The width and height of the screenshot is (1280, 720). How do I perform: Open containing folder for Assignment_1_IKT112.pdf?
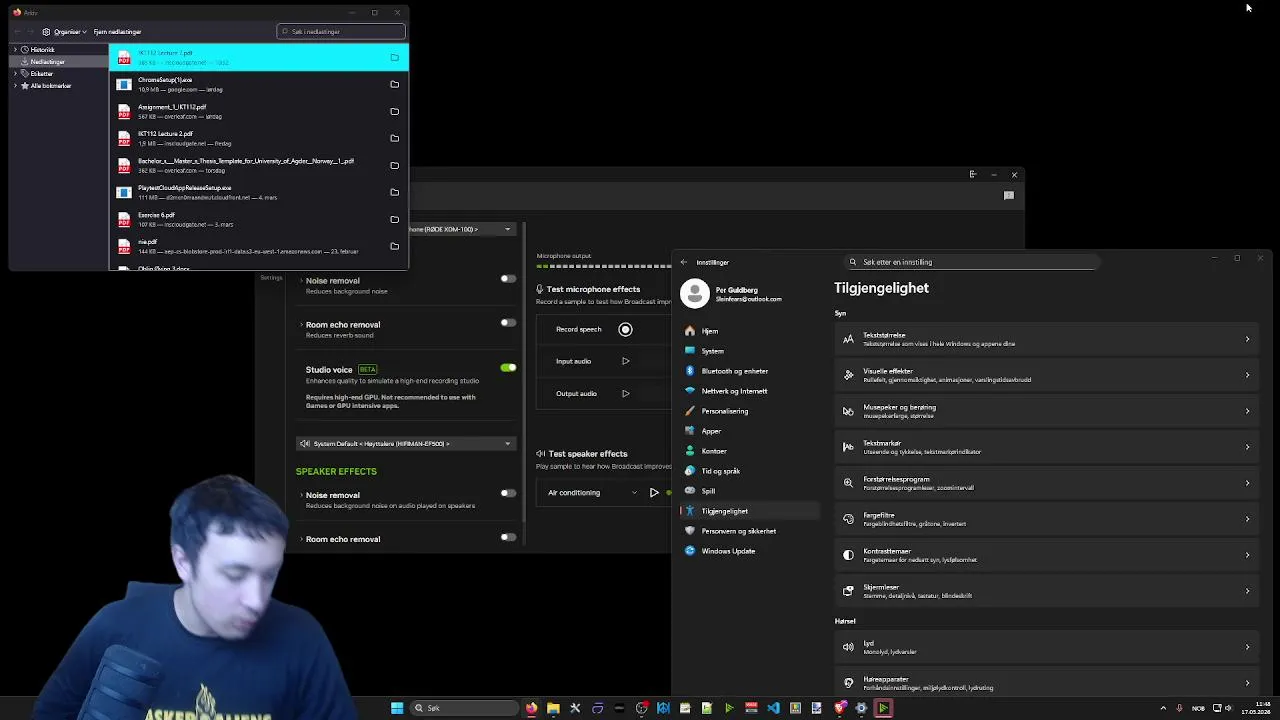pyautogui.click(x=394, y=111)
